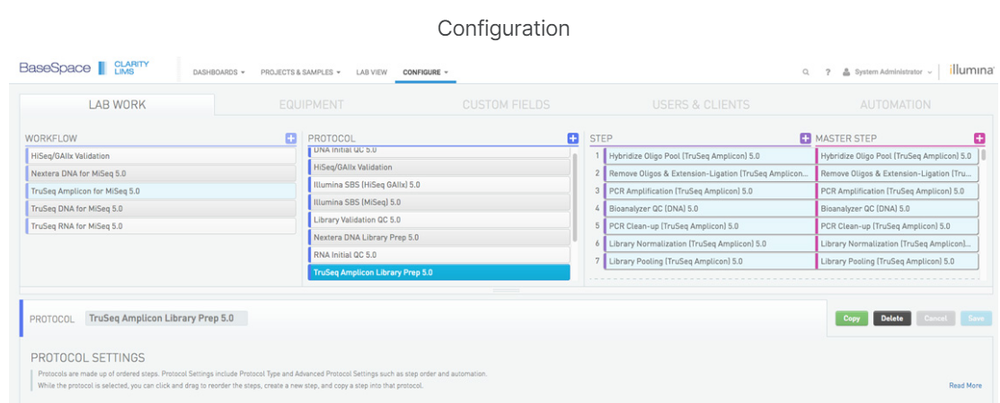
Task: Select step 5 PCR Clean-up
Action: click(x=709, y=226)
